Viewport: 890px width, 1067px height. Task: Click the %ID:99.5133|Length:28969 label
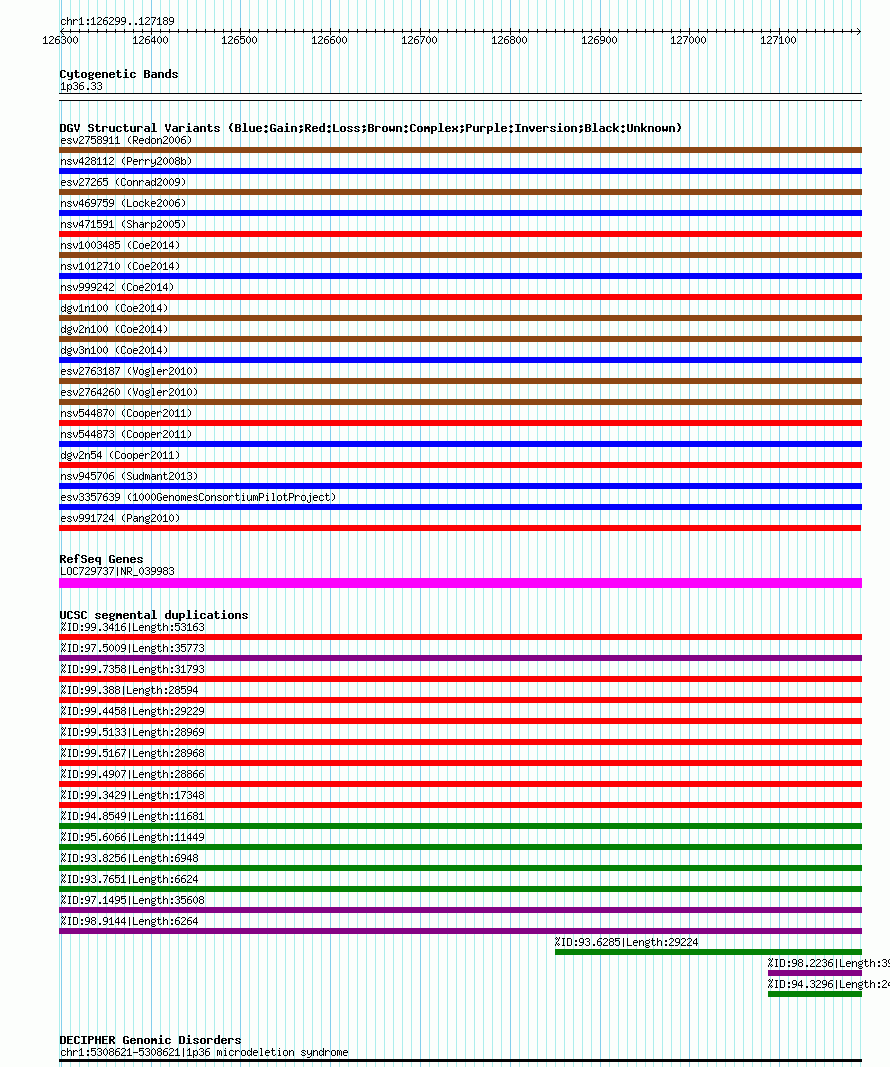coord(132,733)
